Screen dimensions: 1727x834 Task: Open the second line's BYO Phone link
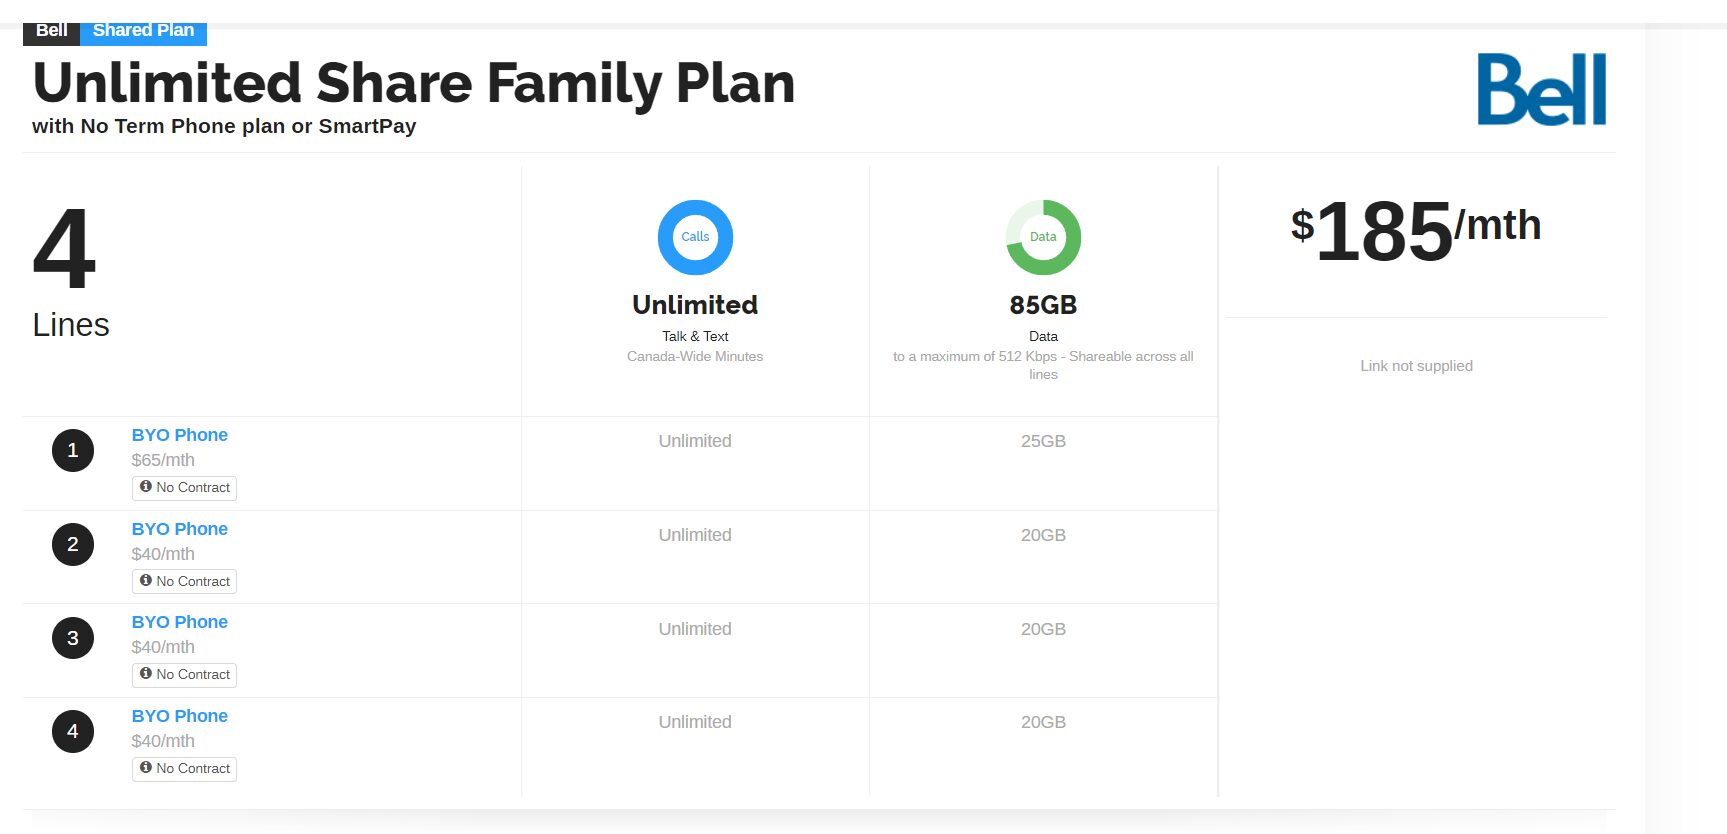[x=180, y=529]
